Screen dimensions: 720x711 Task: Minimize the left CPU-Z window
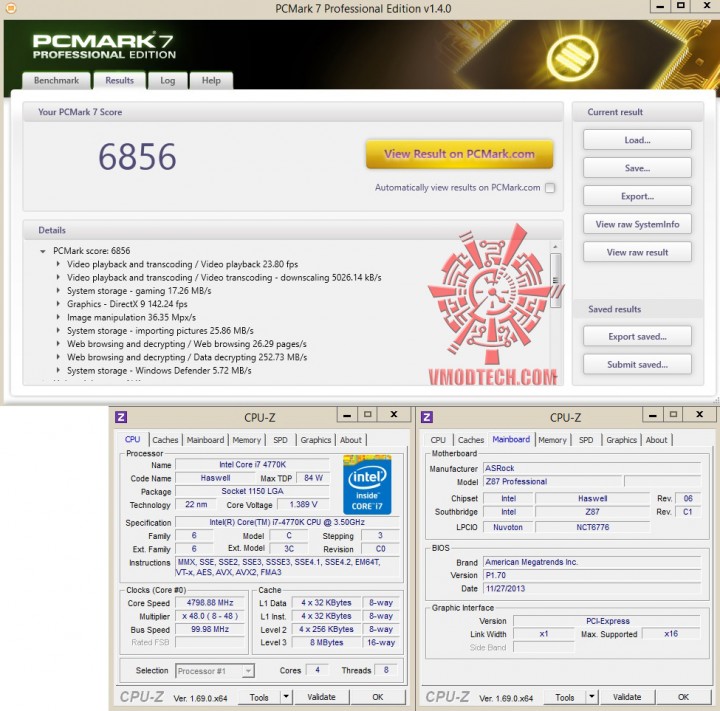click(347, 415)
